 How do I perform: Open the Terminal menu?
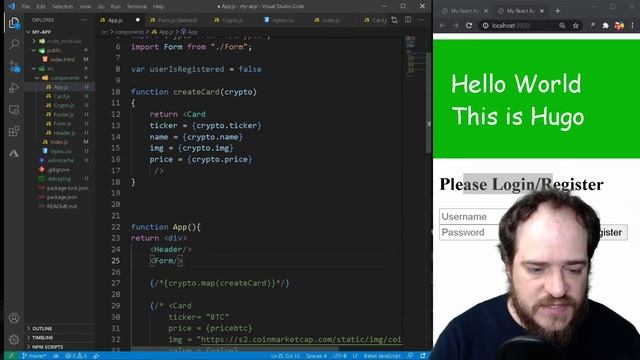[x=137, y=7]
